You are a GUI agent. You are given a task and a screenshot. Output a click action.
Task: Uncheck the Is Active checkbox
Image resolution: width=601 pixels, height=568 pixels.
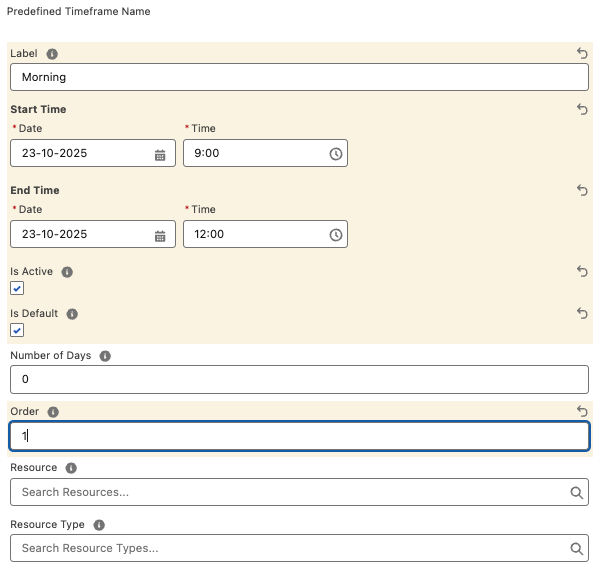(17, 289)
